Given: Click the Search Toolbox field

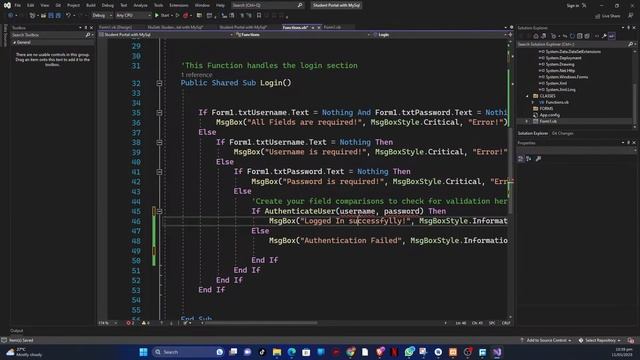Looking at the screenshot, I should tap(52, 35).
